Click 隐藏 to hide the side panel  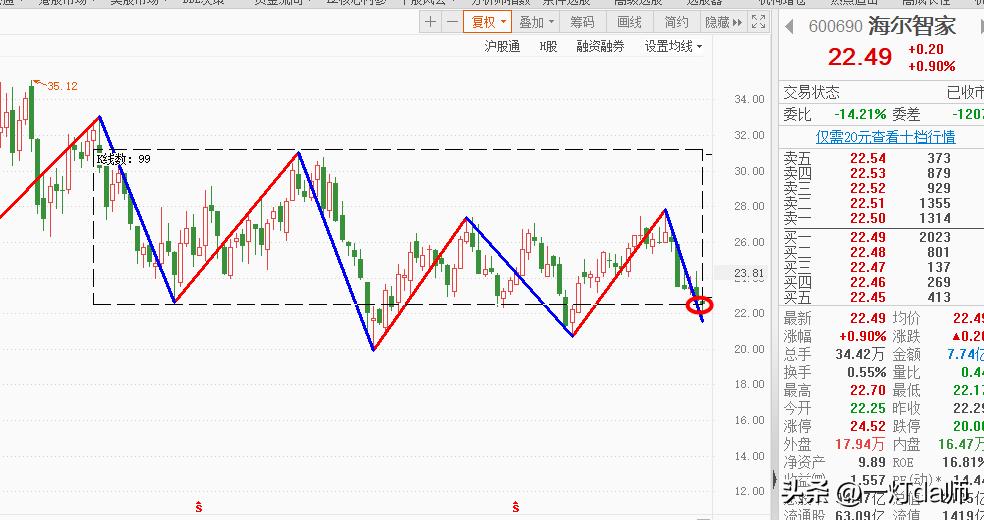pyautogui.click(x=723, y=23)
